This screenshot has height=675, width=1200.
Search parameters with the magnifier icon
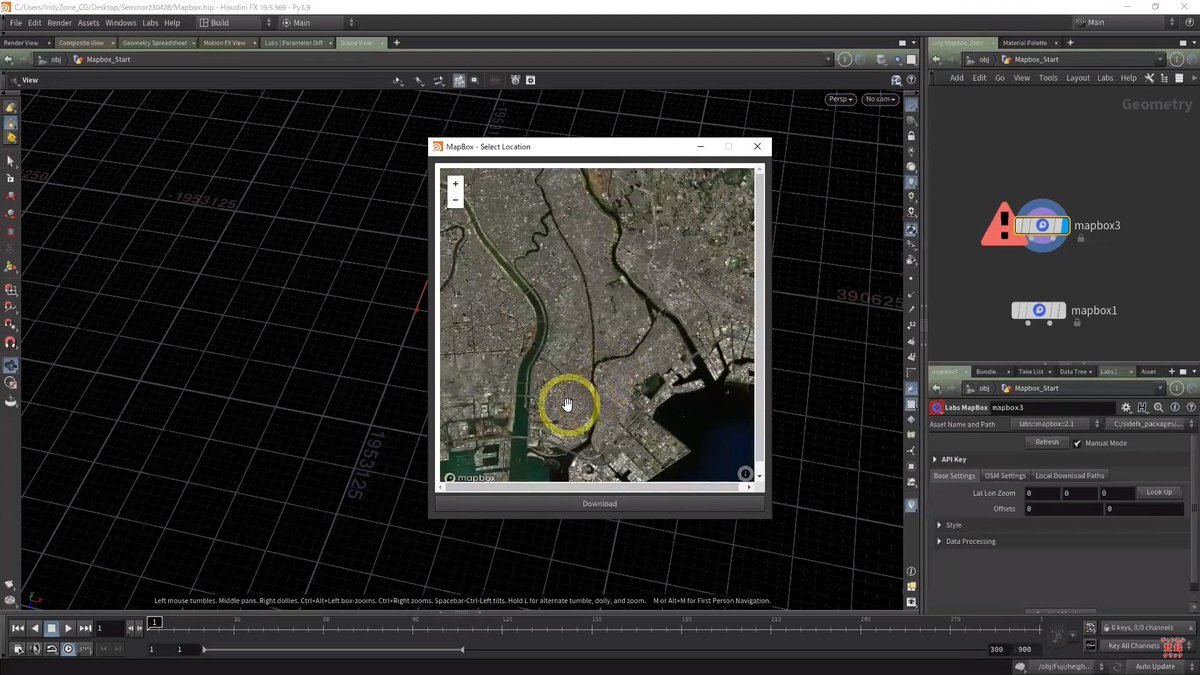(1158, 408)
